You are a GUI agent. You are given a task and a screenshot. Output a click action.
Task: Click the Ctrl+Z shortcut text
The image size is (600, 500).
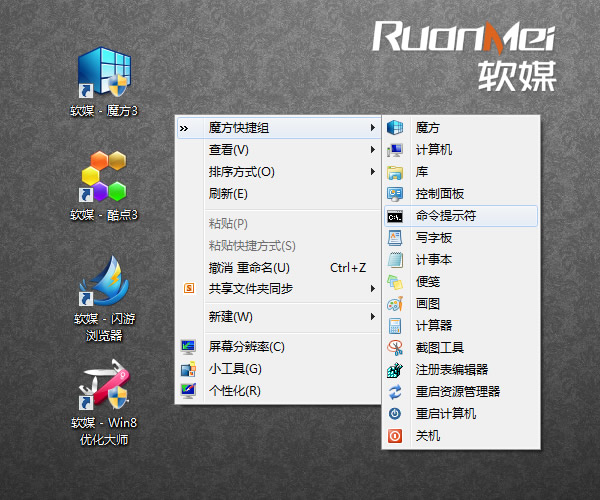(348, 268)
